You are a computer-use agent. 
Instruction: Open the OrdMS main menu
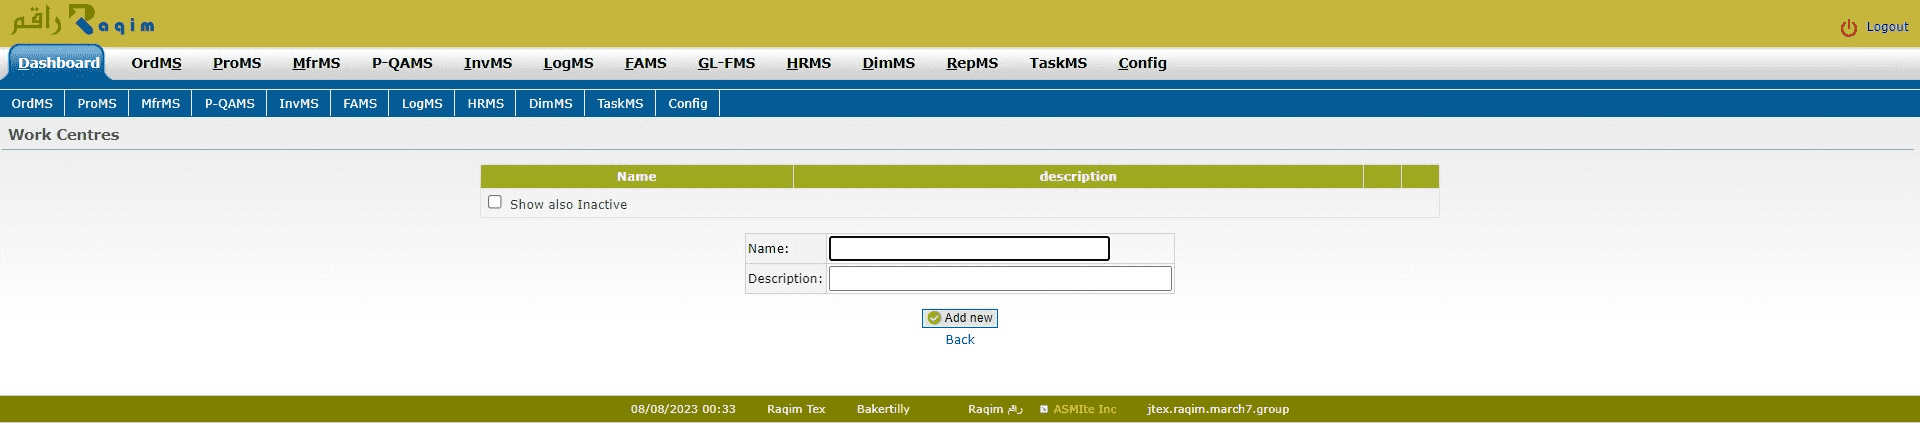[156, 63]
